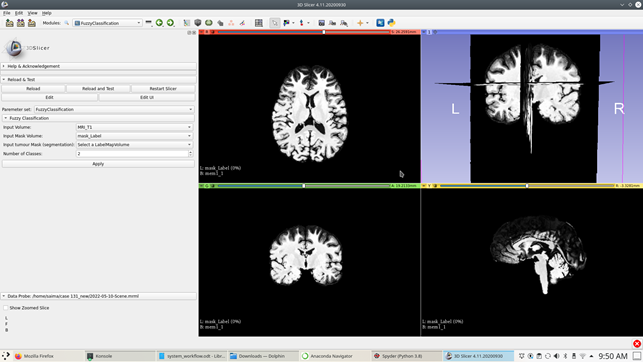Open the Transforms module icon

[x=220, y=23]
